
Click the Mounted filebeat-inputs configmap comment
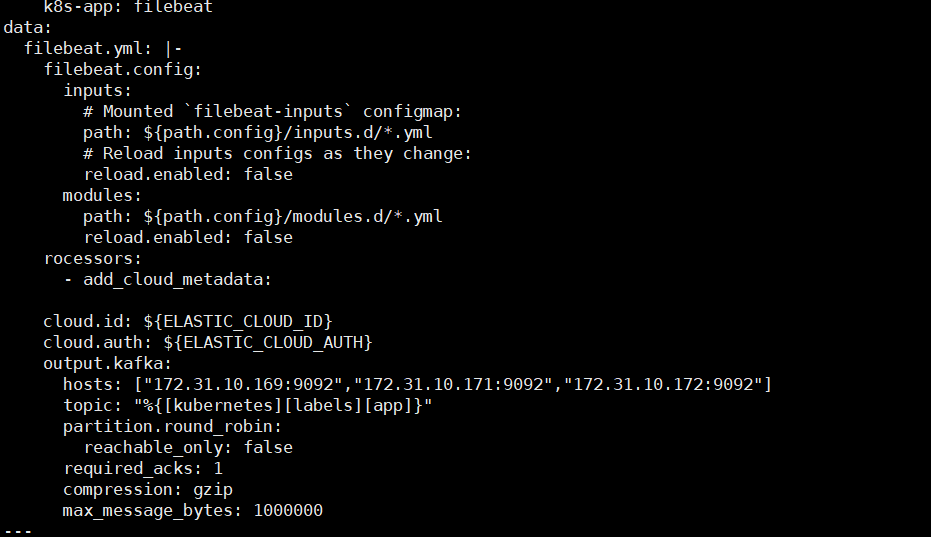coord(273,112)
